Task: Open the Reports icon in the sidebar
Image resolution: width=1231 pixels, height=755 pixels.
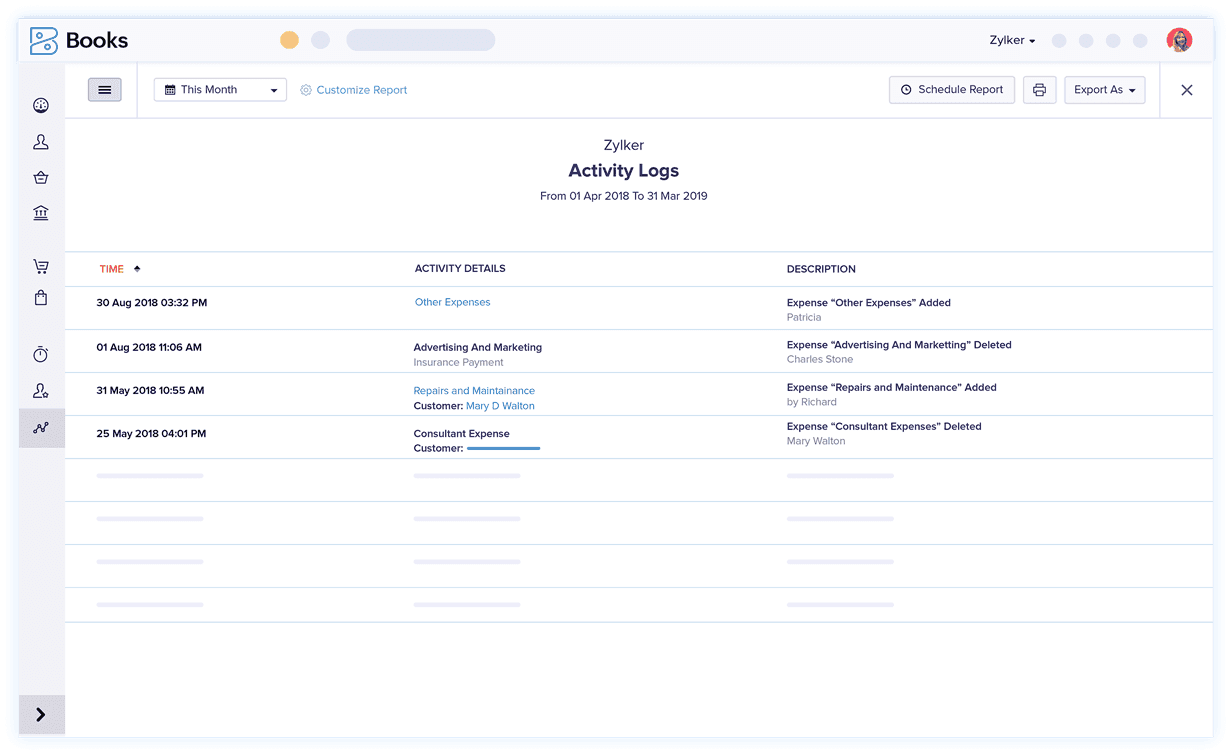Action: tap(40, 427)
